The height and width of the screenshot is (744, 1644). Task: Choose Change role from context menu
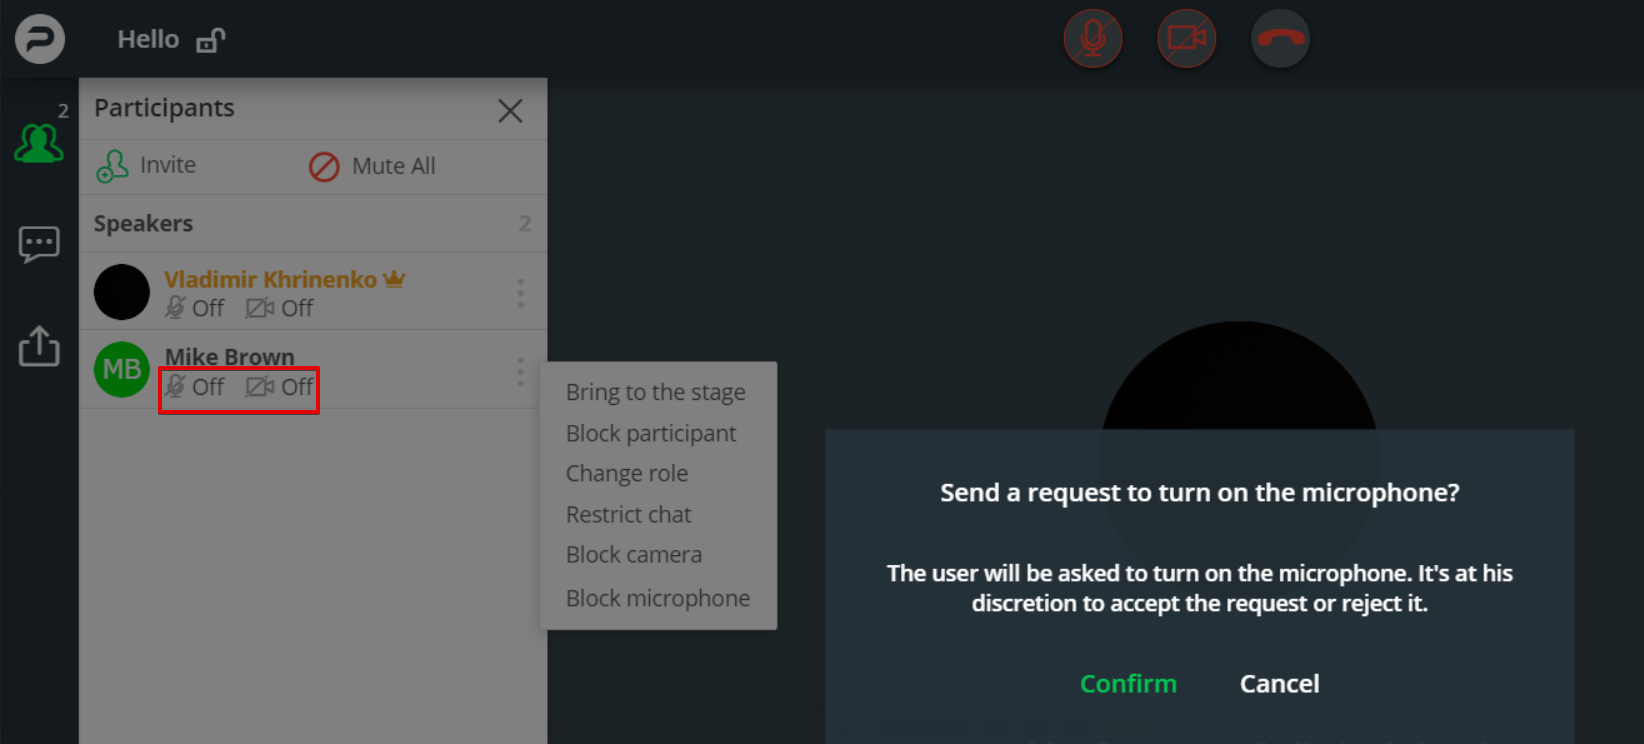click(x=627, y=473)
